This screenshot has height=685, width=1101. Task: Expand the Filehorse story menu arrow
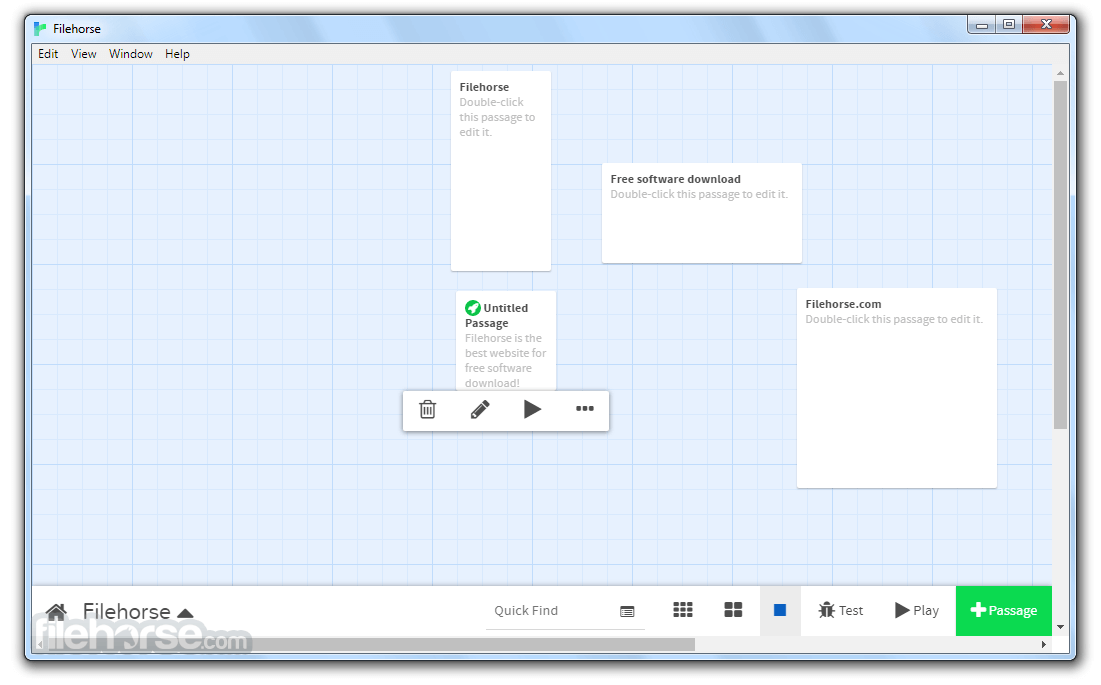tap(185, 613)
